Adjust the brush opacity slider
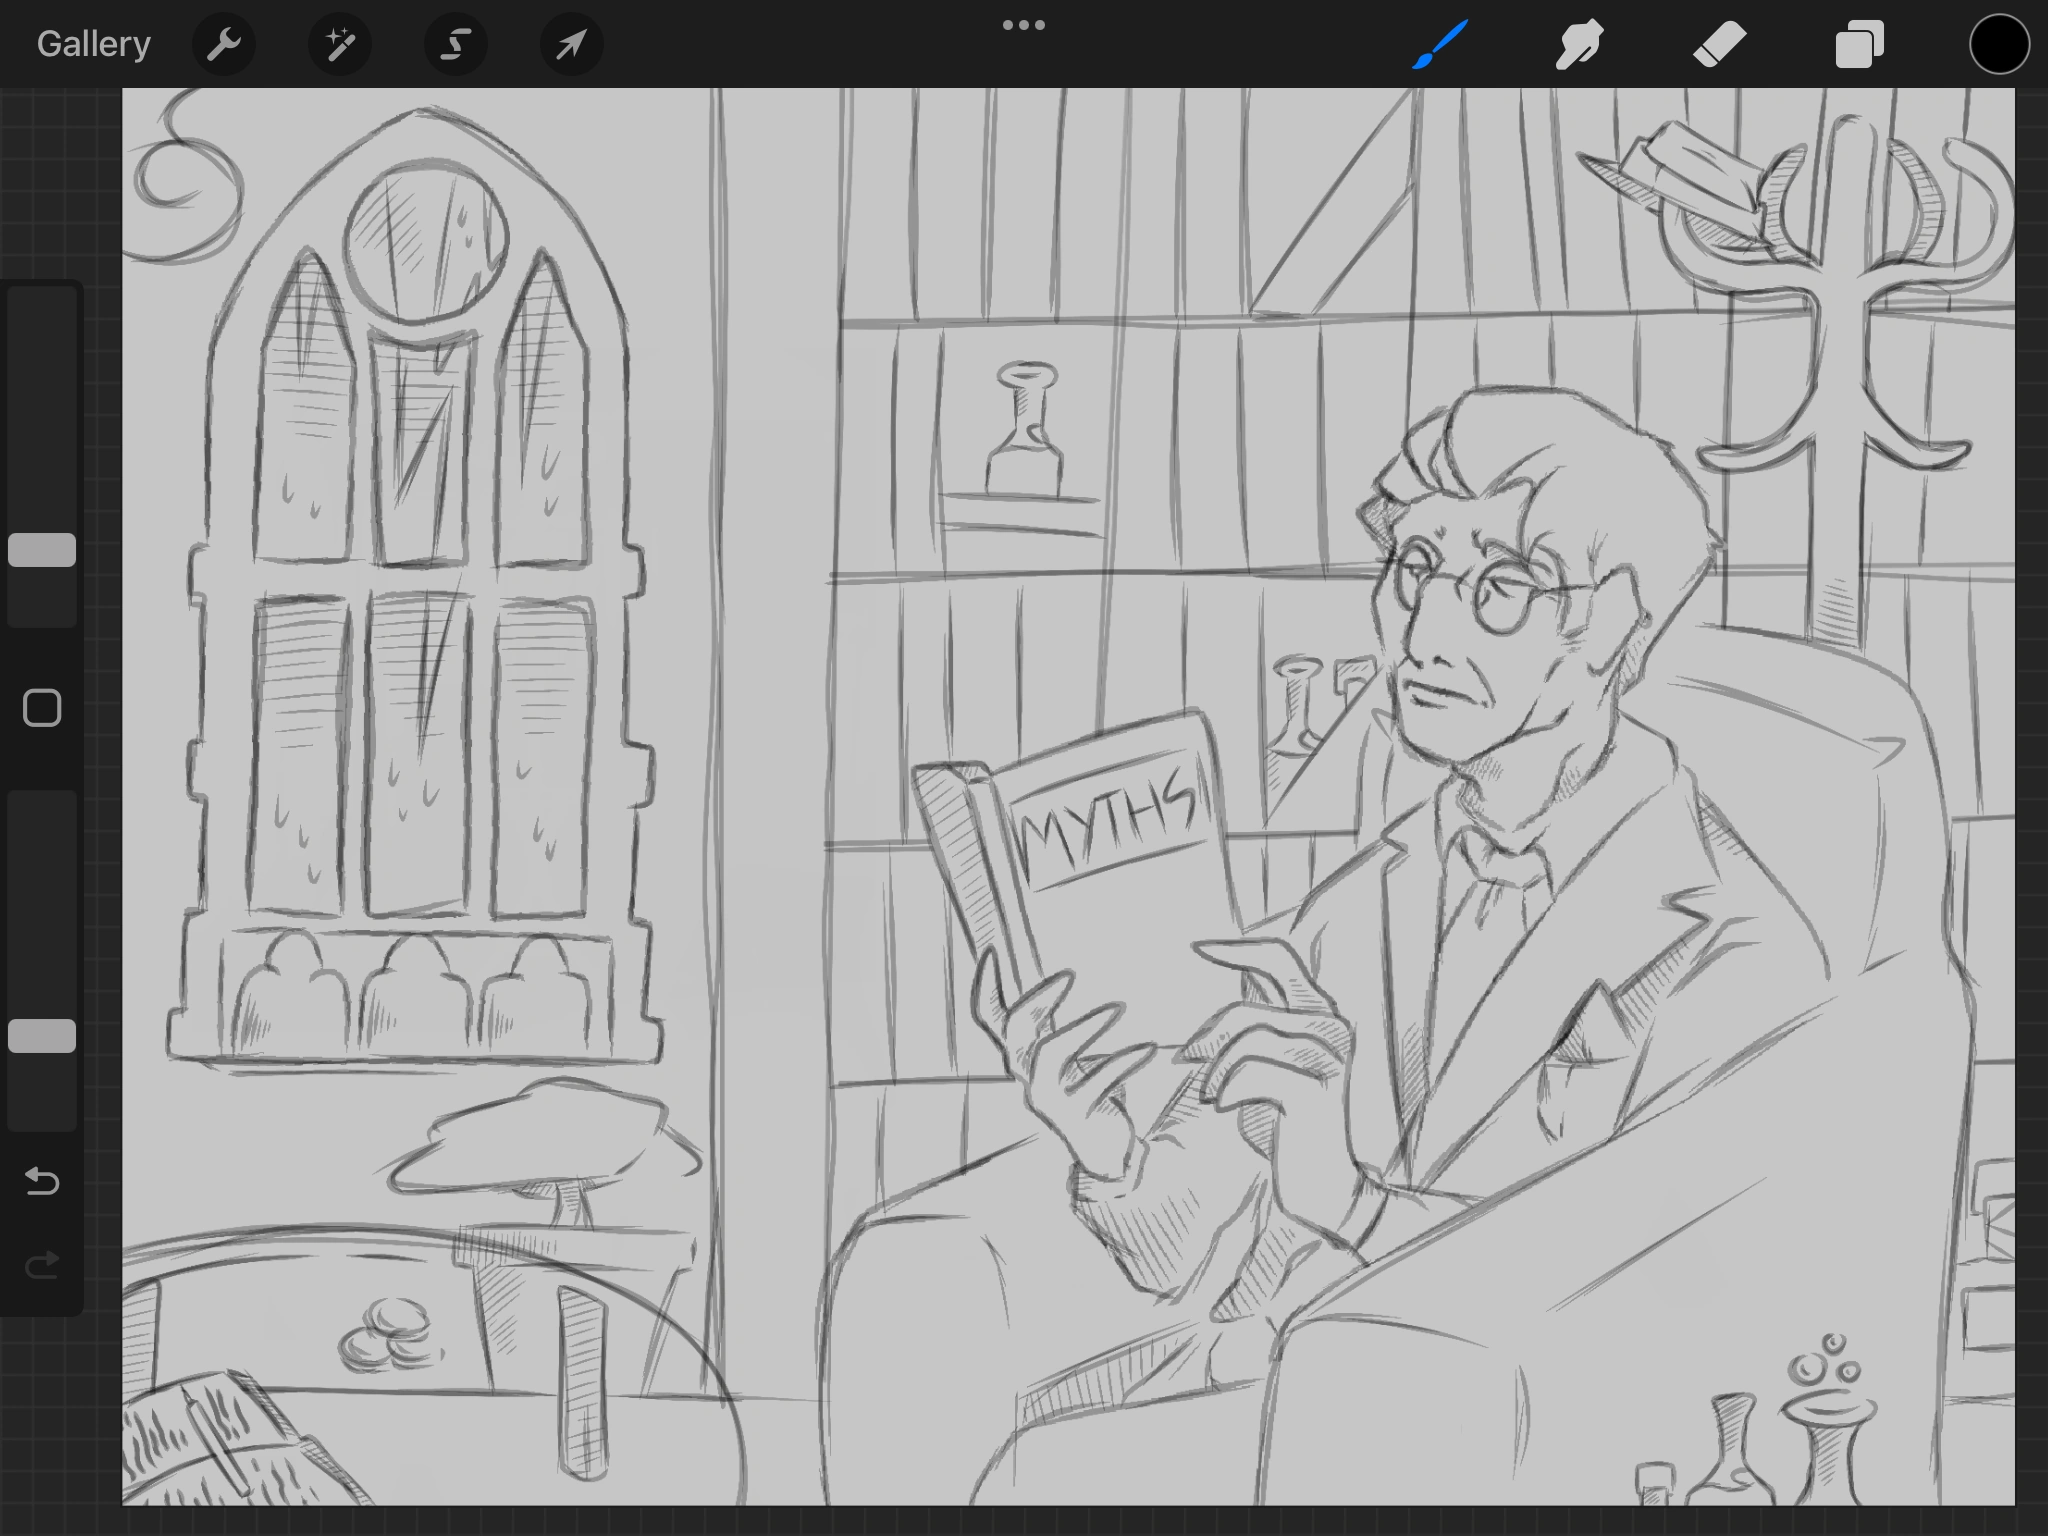Image resolution: width=2048 pixels, height=1536 pixels. tap(42, 1030)
